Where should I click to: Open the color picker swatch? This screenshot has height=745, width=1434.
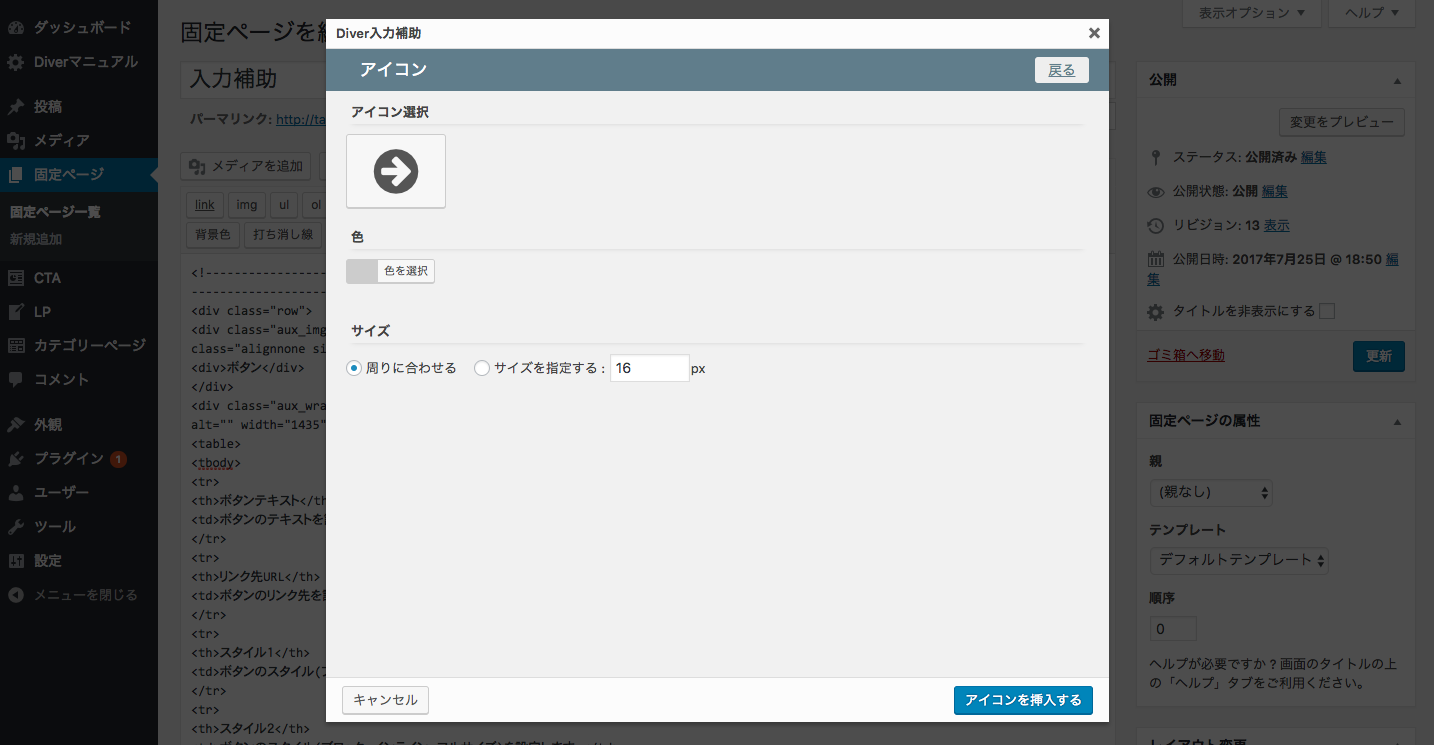(x=362, y=271)
